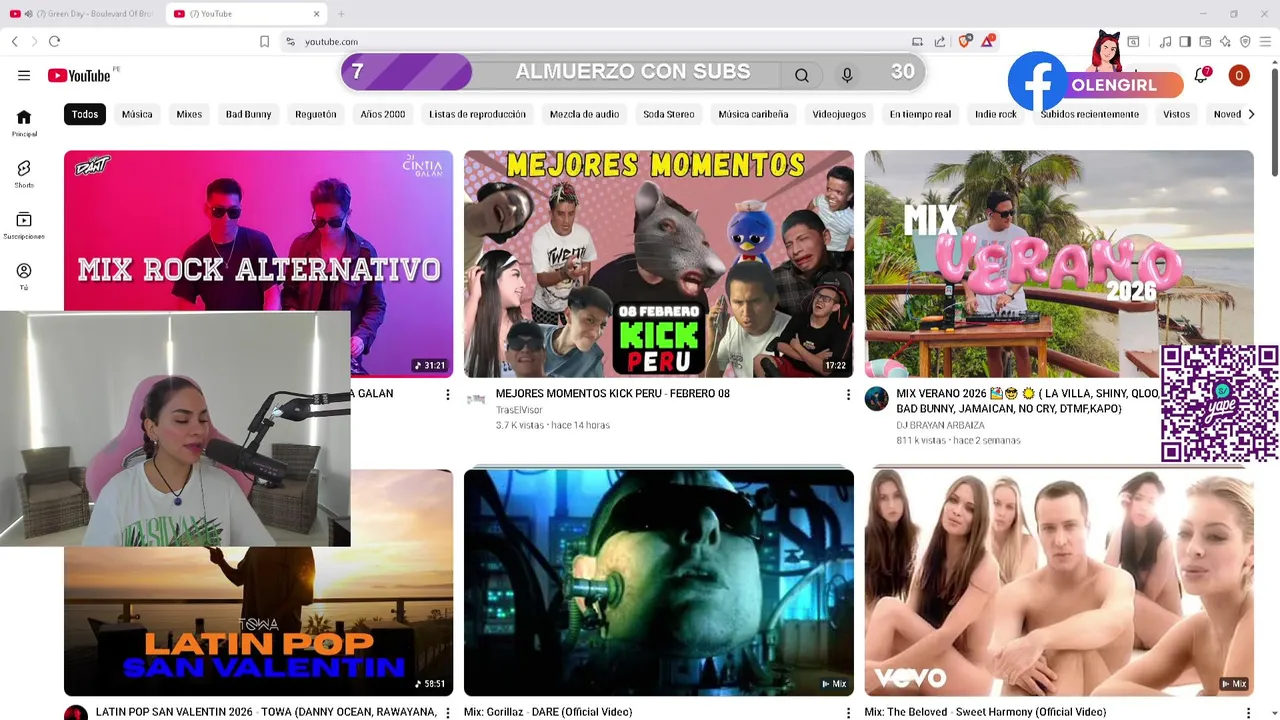Select the Indie rock chip
The image size is (1280, 720).
[x=996, y=114]
